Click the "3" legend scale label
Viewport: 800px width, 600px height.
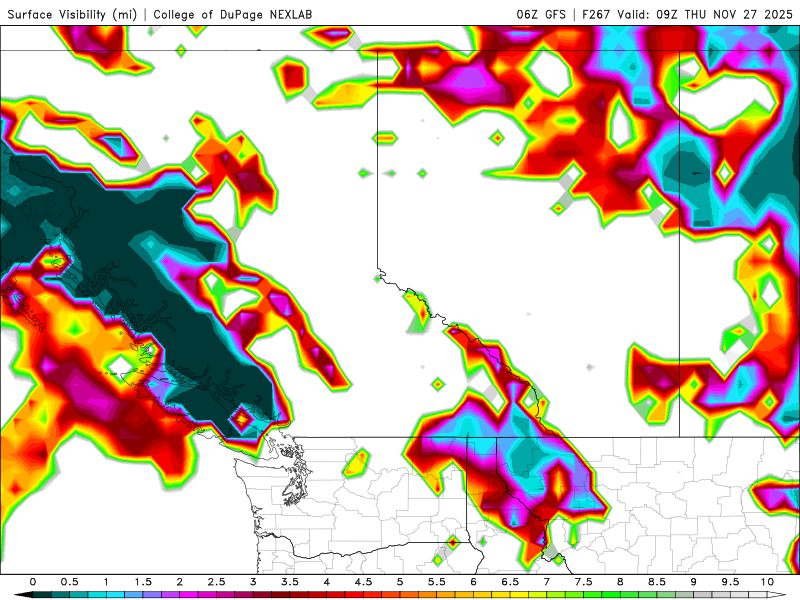pos(253,582)
